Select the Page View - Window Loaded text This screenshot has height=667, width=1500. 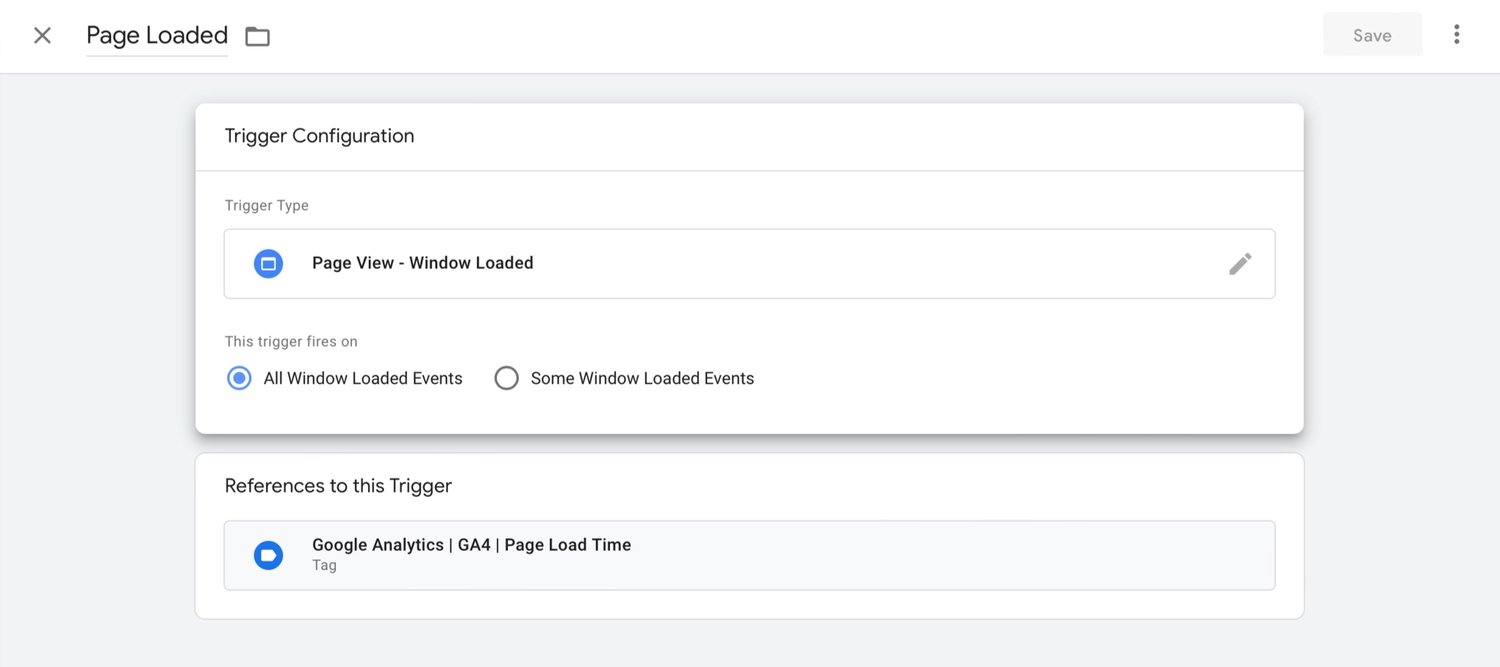(x=422, y=263)
